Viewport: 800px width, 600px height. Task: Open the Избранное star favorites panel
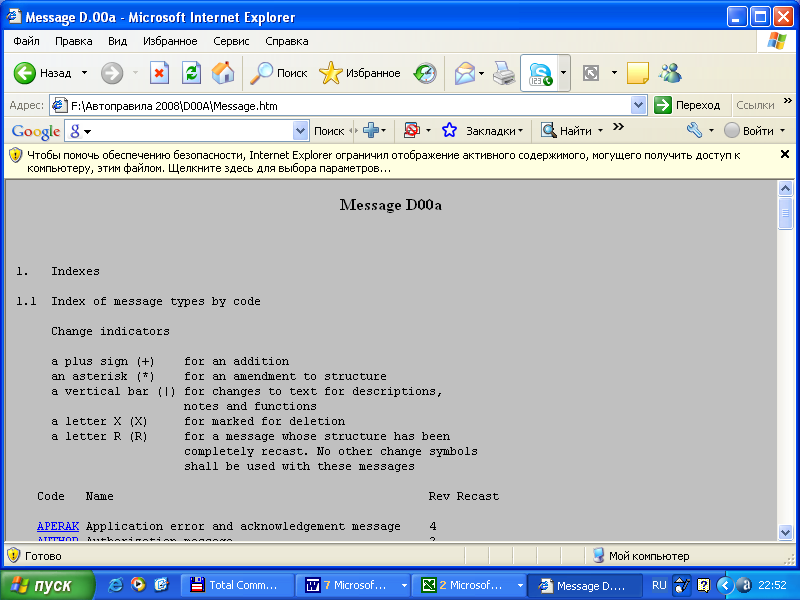tap(360, 73)
